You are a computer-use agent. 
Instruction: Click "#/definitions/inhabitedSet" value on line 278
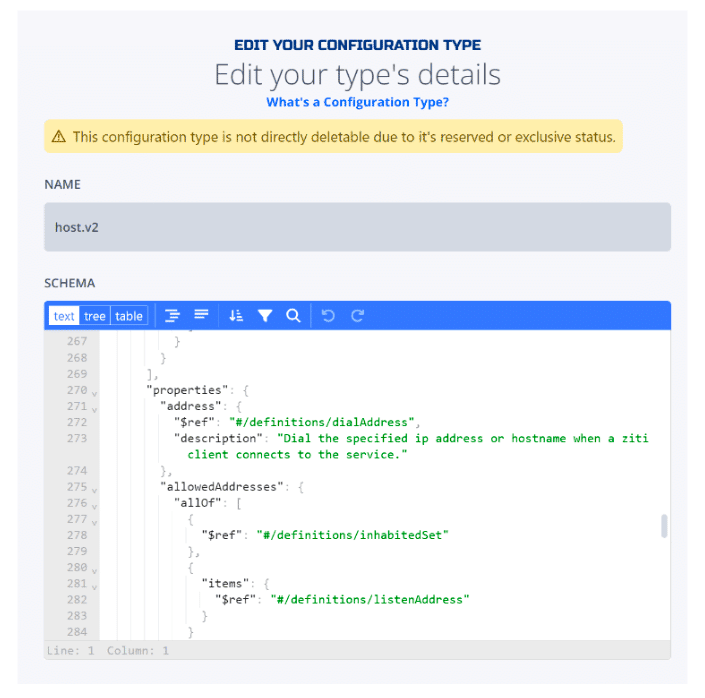tap(352, 535)
